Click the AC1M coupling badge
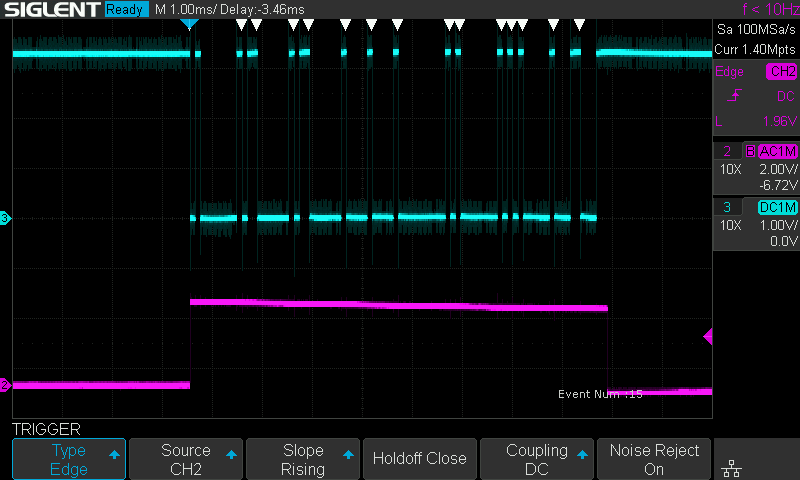 [x=778, y=151]
